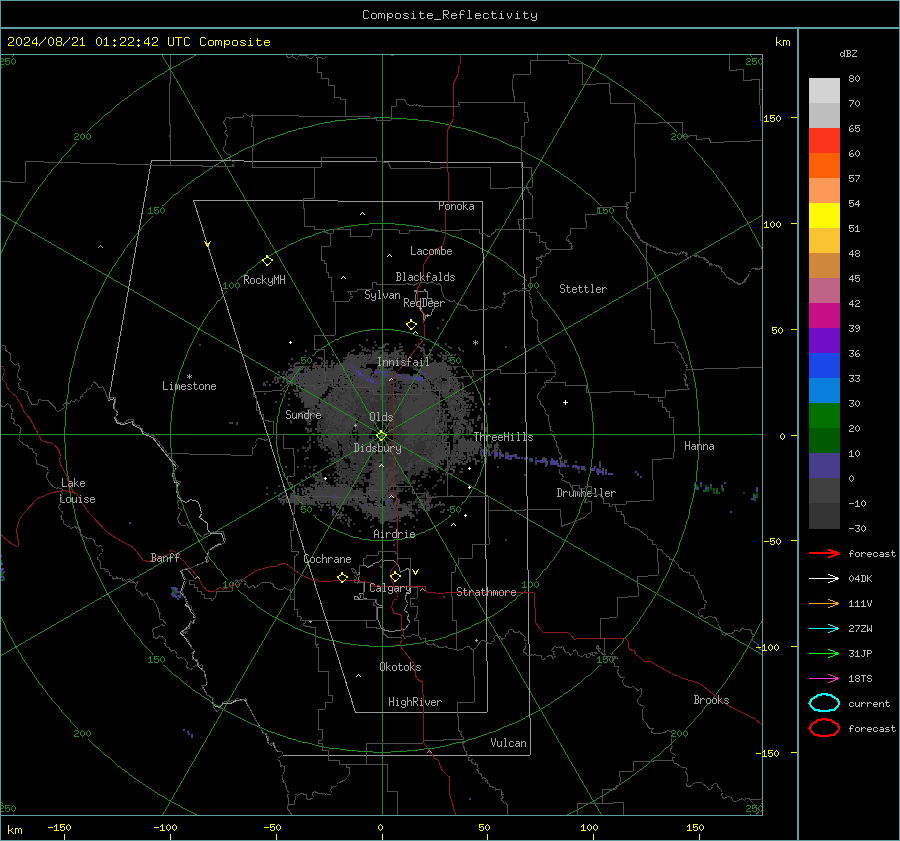Pick the bright yellow 51–54 dBZ swatch
Image resolution: width=900 pixels, height=841 pixels.
(x=824, y=216)
